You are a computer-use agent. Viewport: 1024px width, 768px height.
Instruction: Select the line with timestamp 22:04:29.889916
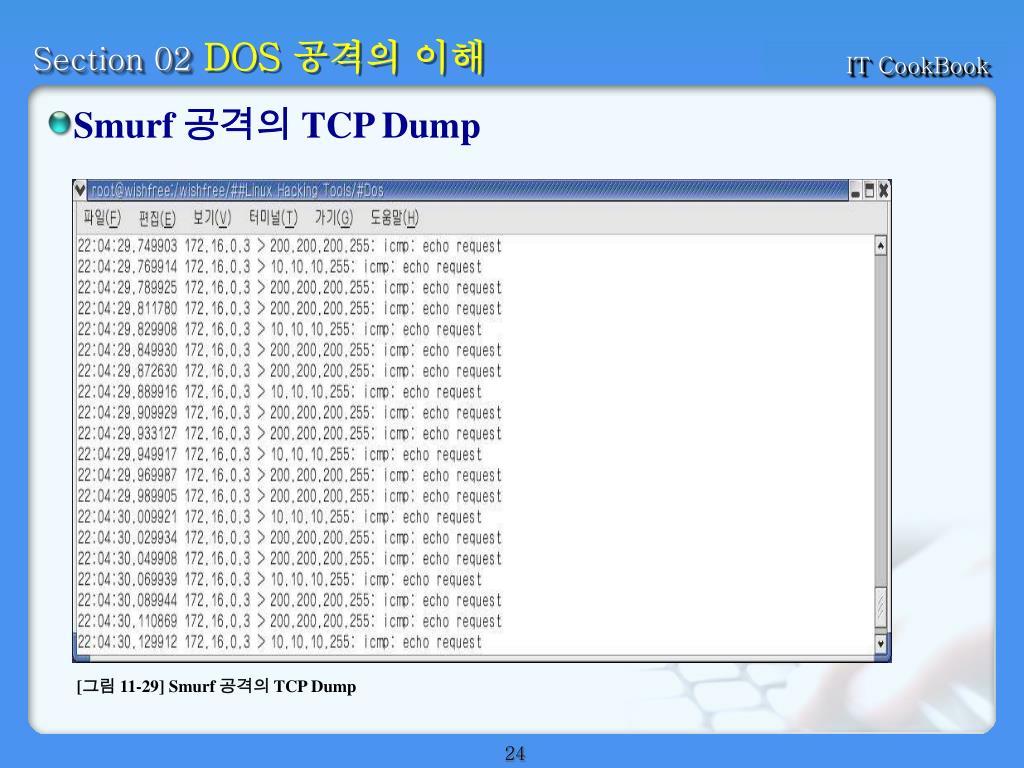pyautogui.click(x=280, y=392)
